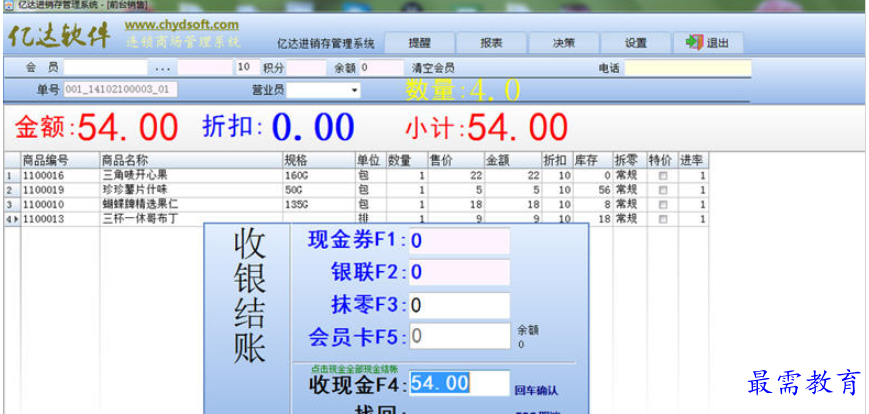Click product name 蝴蝶牌精选果仁
869x414 pixels.
[140, 205]
